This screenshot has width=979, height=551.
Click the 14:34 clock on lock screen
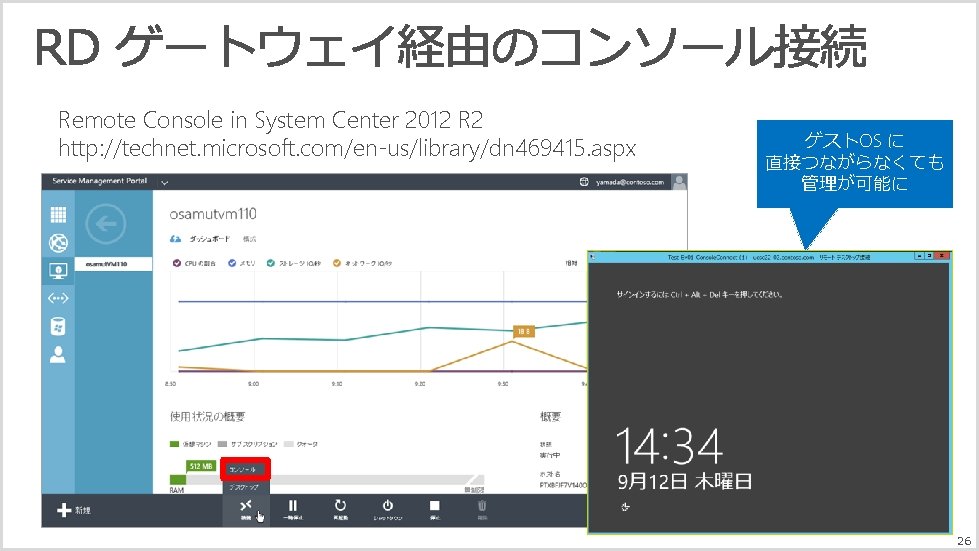coord(669,446)
